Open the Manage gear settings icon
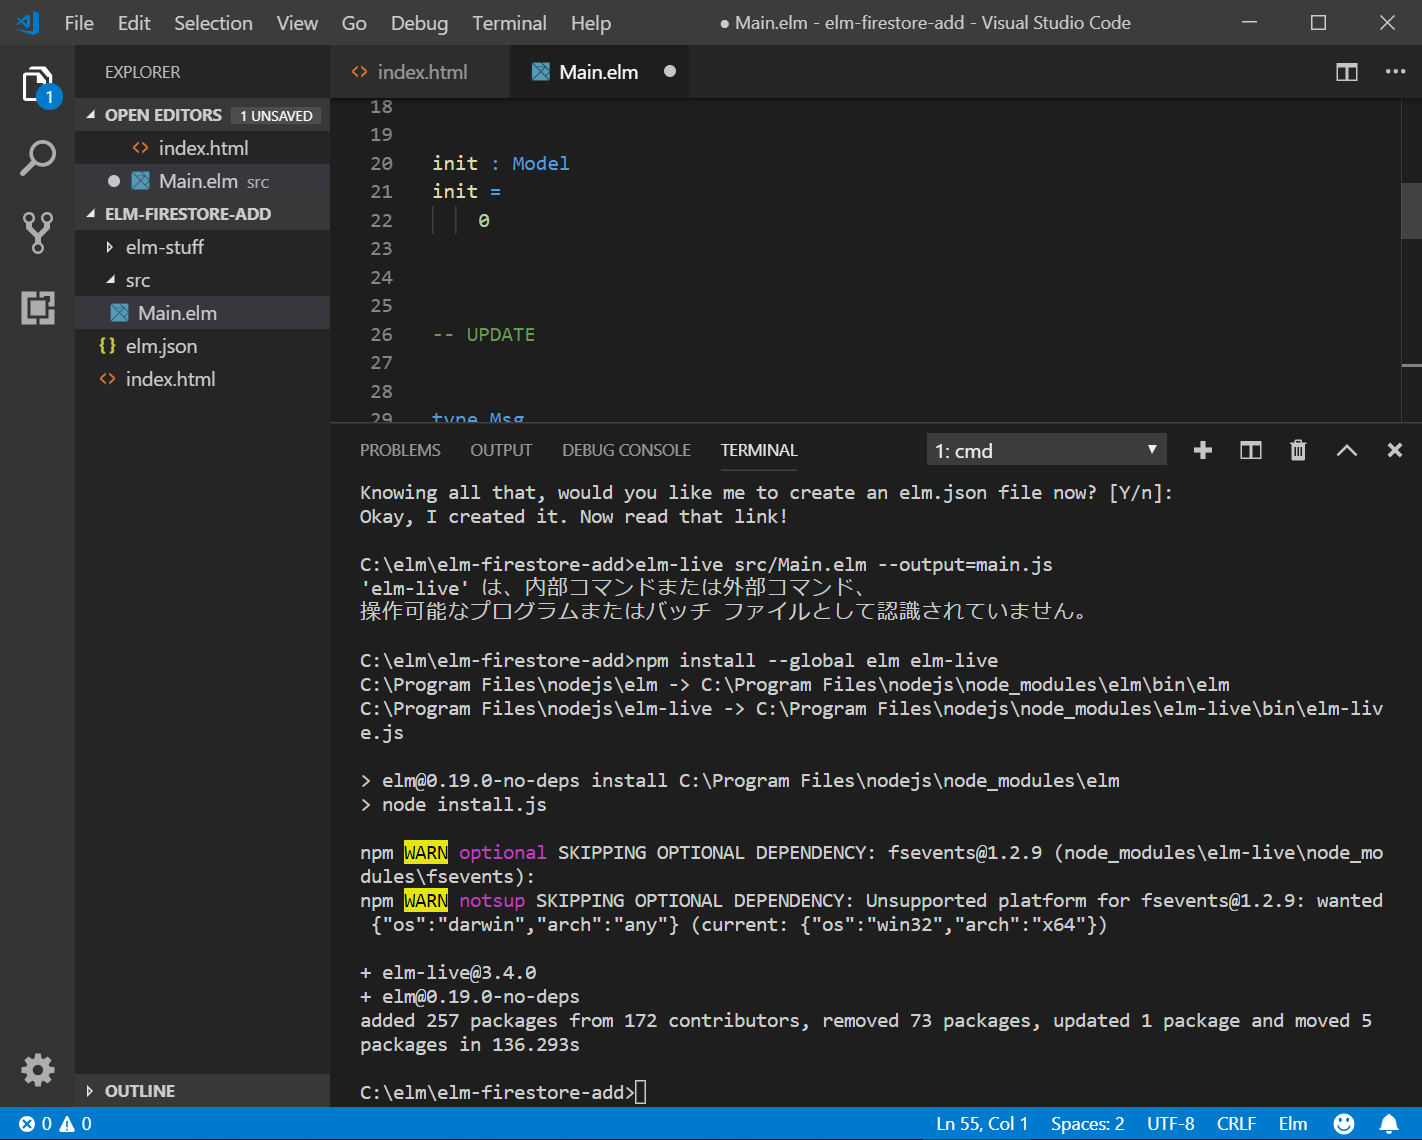This screenshot has width=1422, height=1140. pos(37,1070)
